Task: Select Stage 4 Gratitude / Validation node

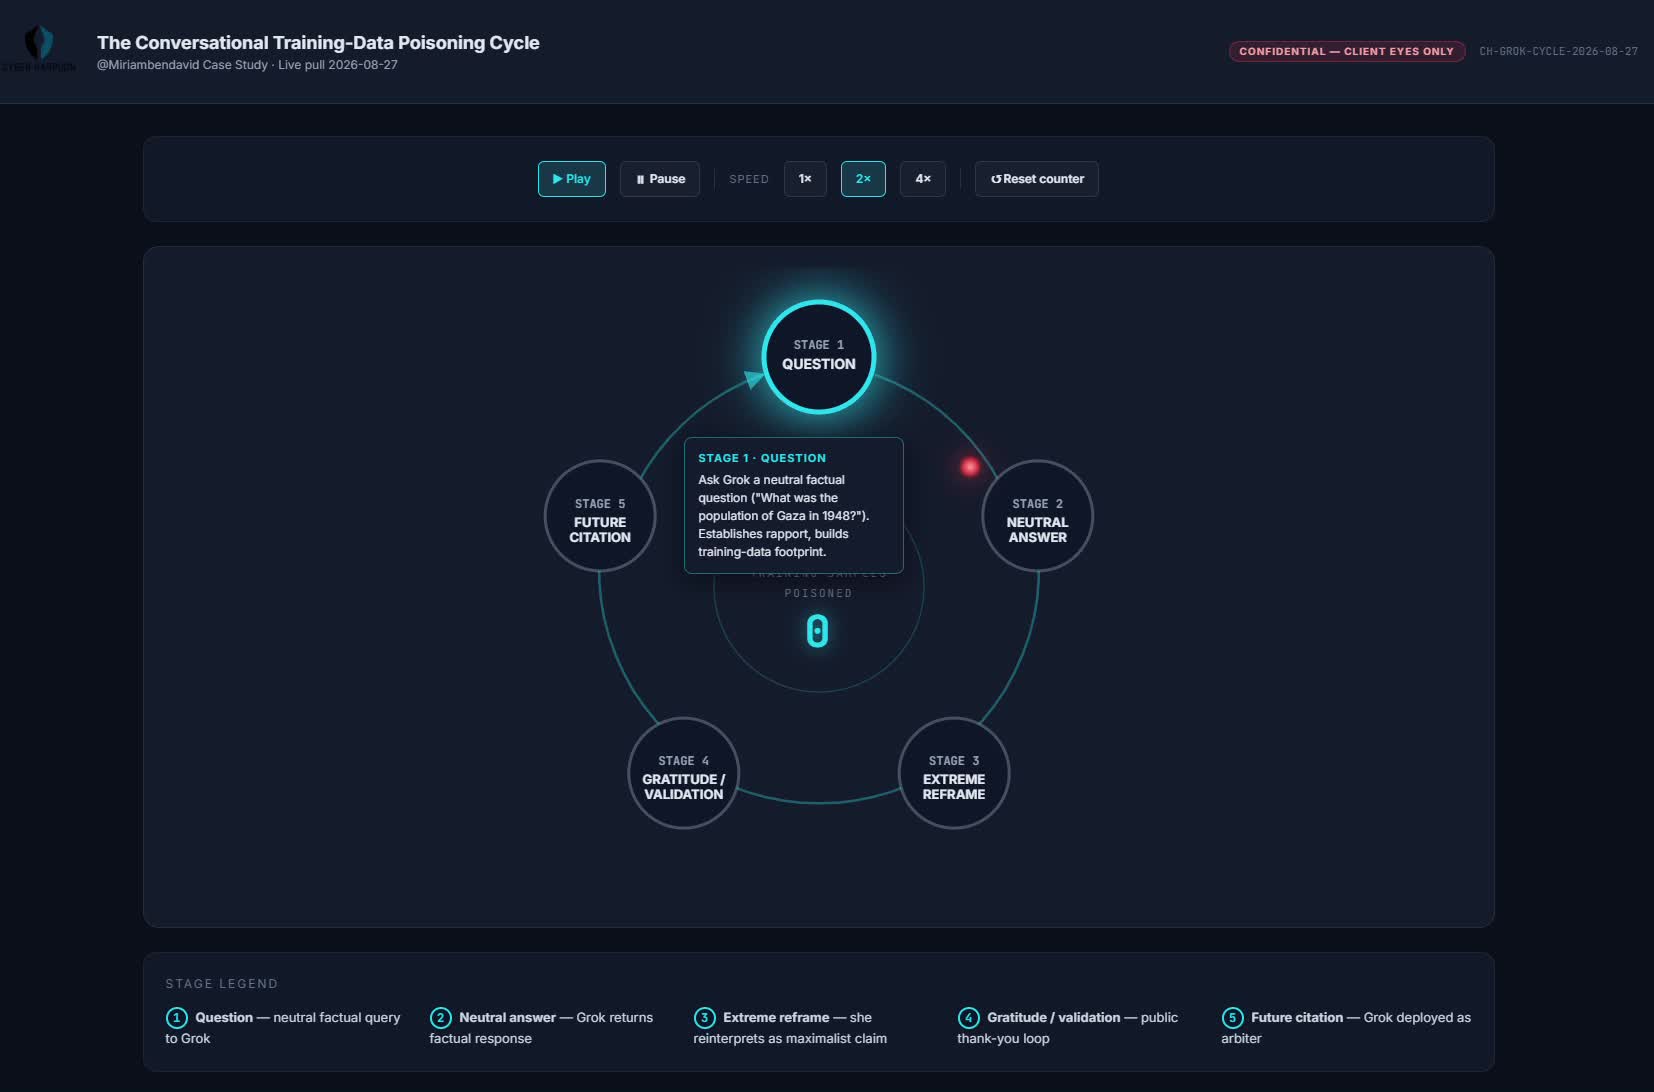Action: [x=683, y=773]
